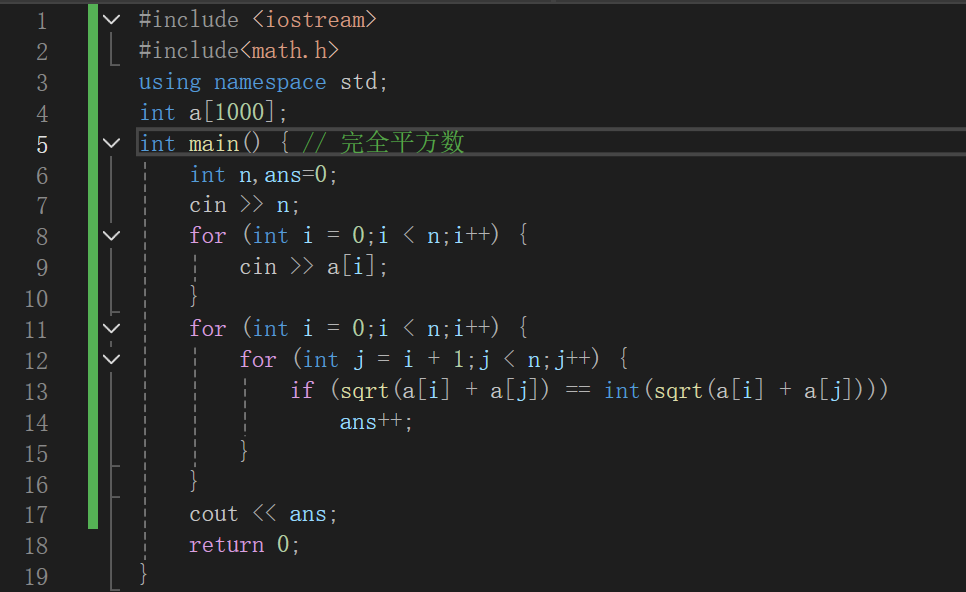Click 'using namespace' keywords on line 3

[232, 82]
